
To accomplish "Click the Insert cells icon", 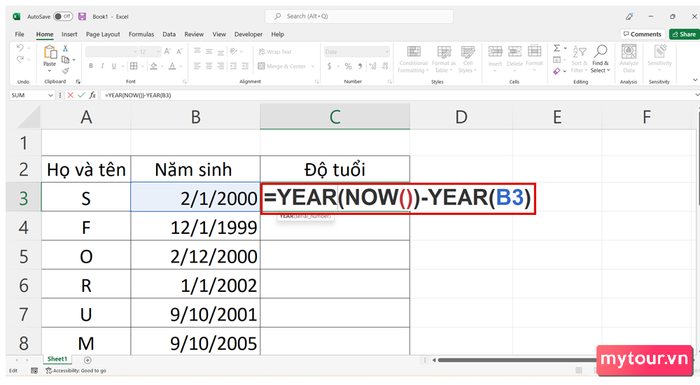I will click(x=495, y=51).
